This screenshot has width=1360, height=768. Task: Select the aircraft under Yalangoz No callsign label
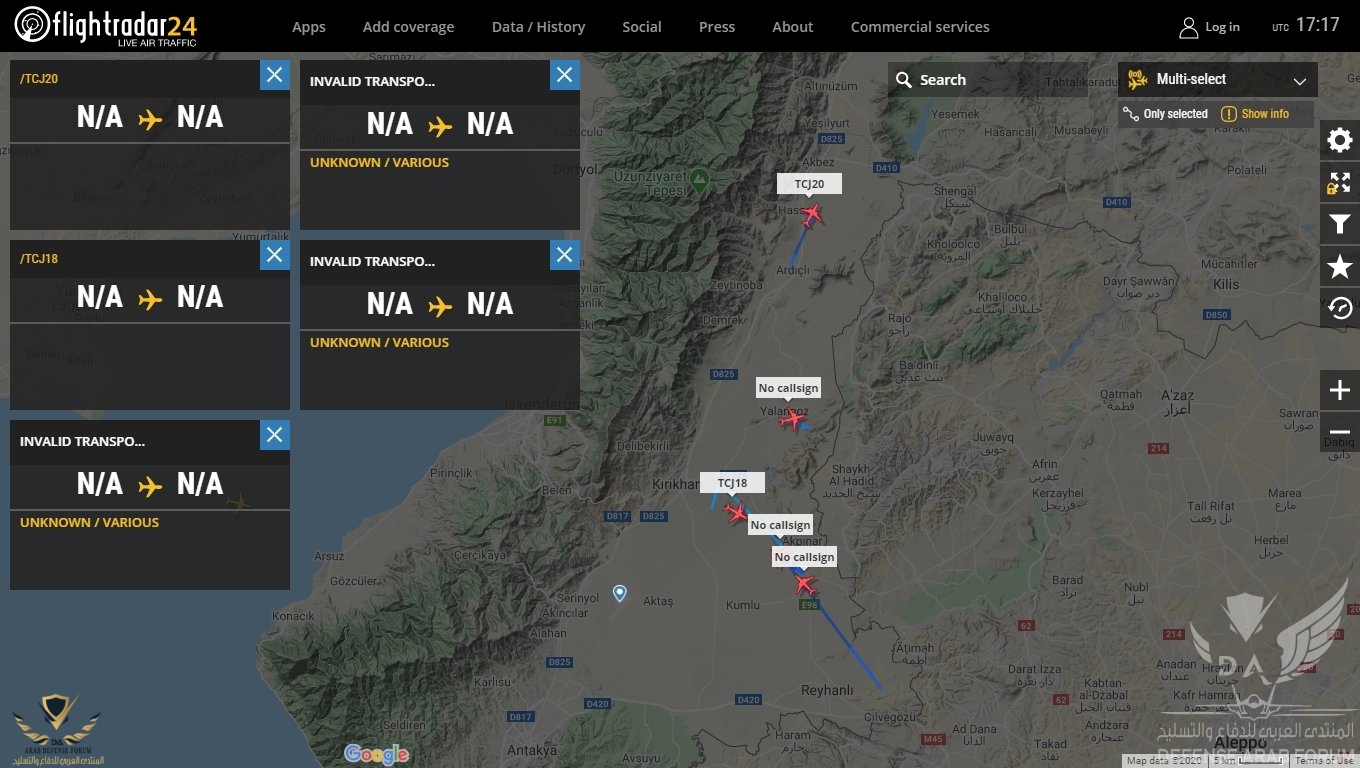pos(791,420)
